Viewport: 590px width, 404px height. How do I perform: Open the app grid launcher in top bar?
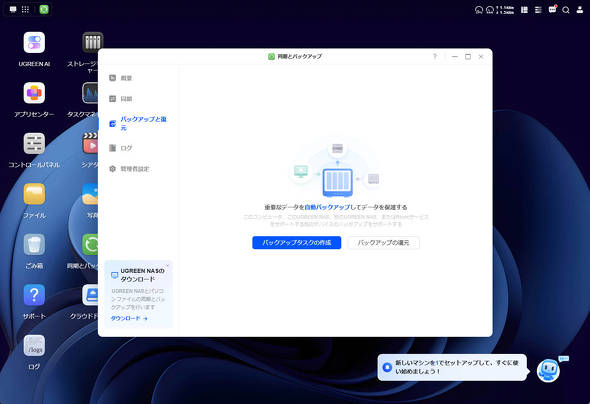(25, 9)
